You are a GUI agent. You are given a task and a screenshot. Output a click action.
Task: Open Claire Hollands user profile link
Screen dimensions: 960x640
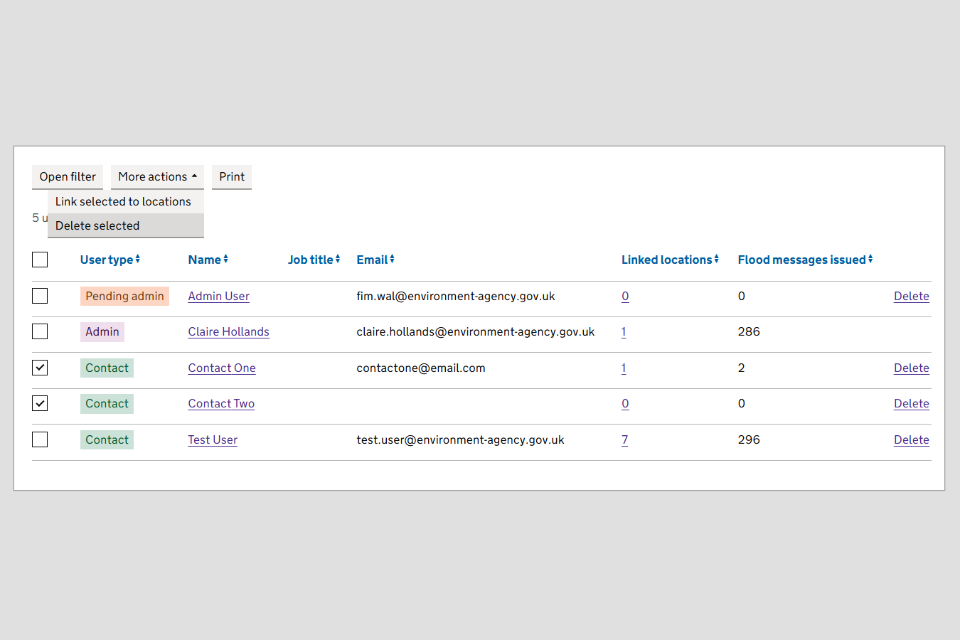228,332
